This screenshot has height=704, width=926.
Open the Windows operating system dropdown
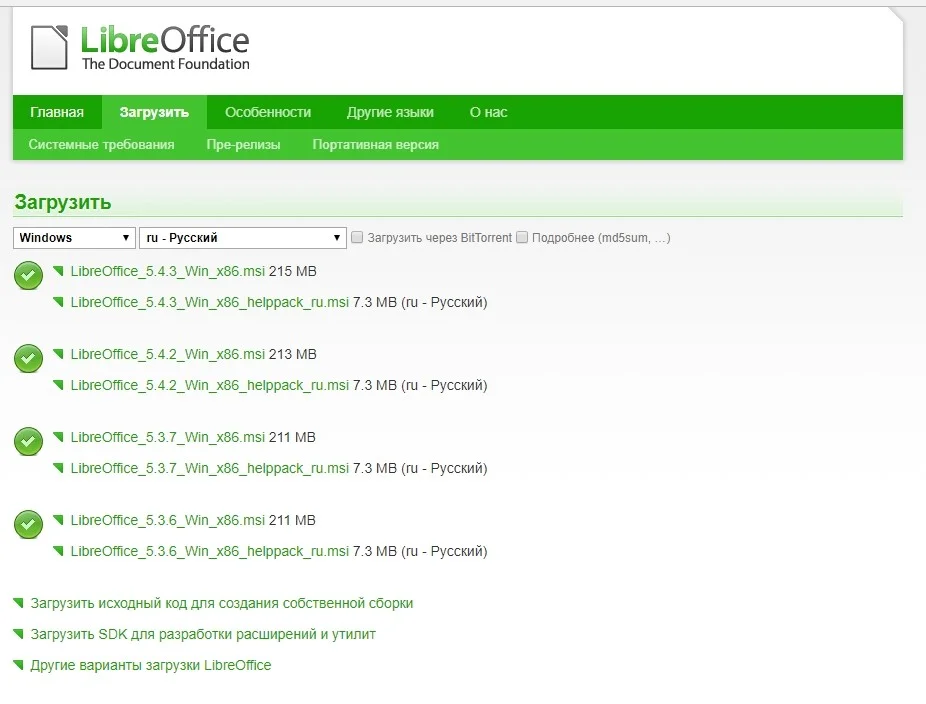(x=74, y=237)
